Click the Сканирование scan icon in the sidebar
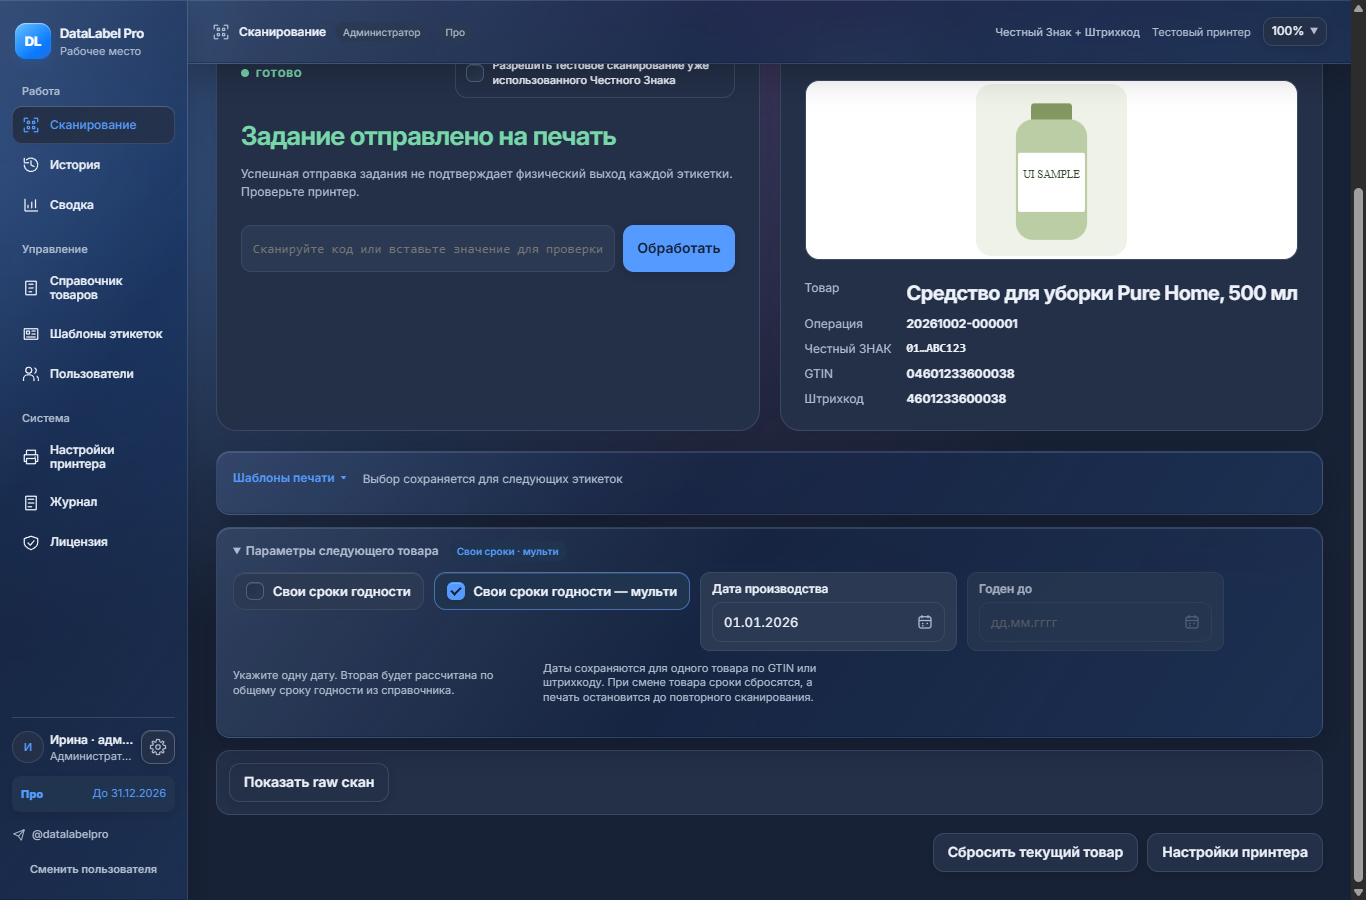 coord(31,125)
